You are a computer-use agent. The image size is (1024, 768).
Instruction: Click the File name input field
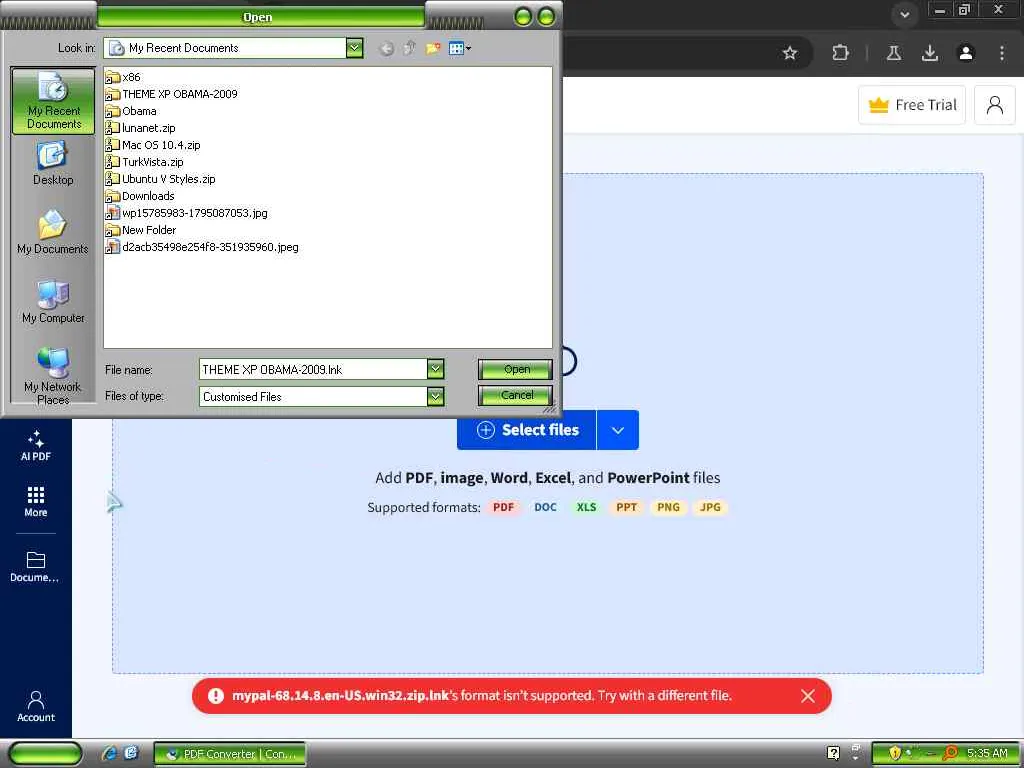coord(313,369)
